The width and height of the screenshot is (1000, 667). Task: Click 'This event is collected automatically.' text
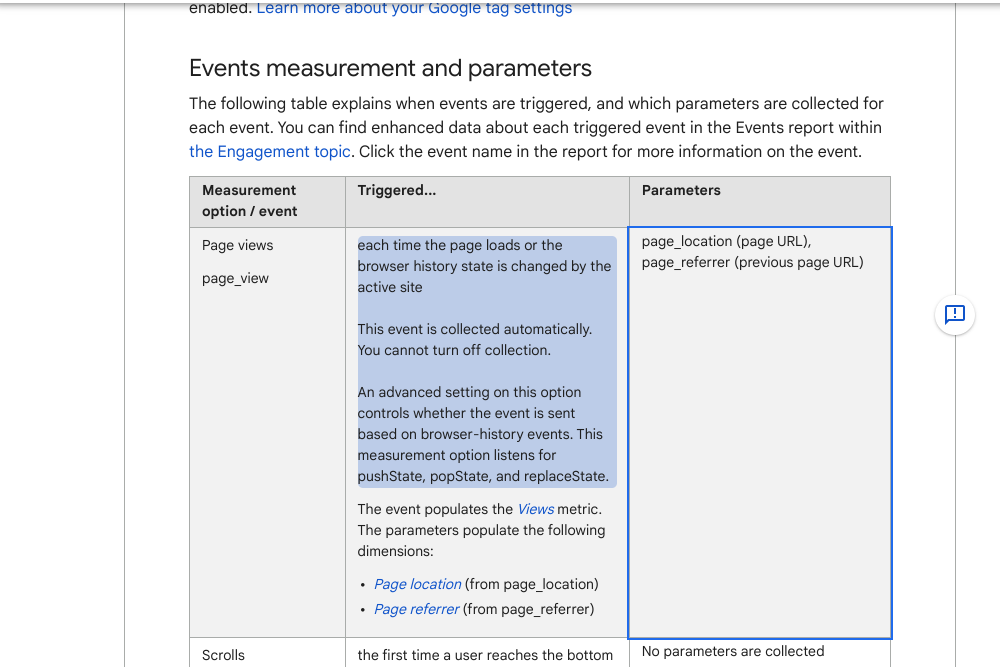coord(474,329)
